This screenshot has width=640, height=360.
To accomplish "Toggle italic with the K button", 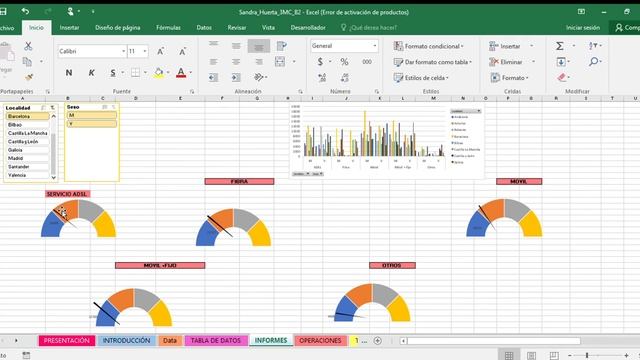I will [x=91, y=73].
